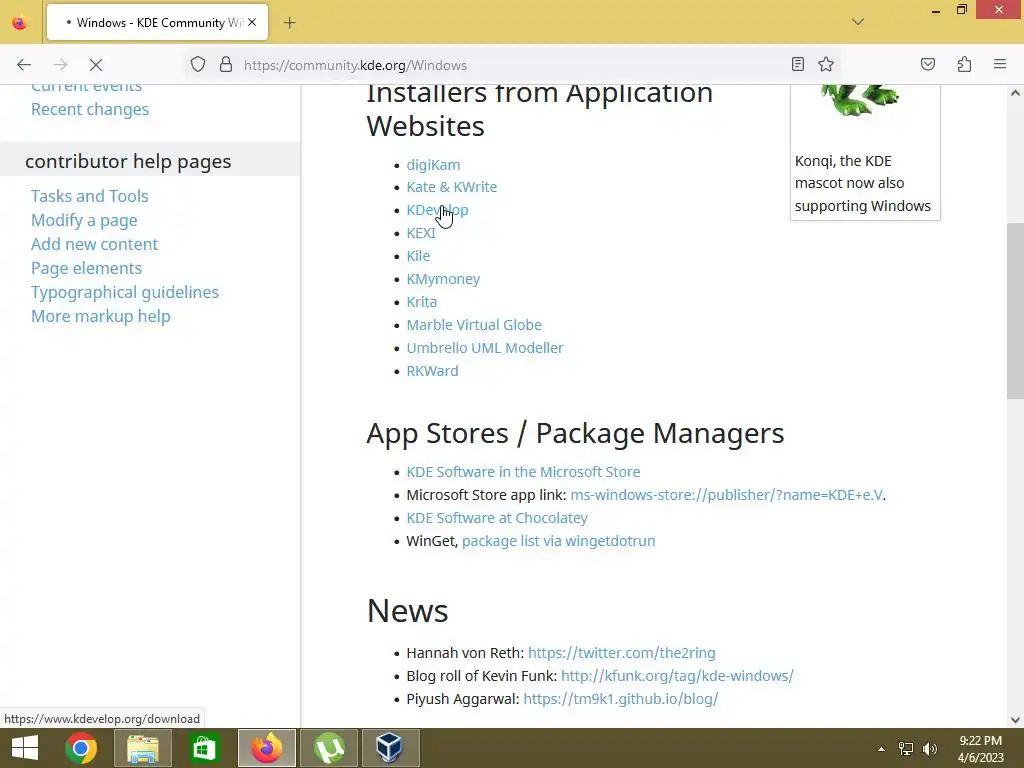1024x768 pixels.
Task: Go back using the browser back arrow
Action: coord(24,65)
